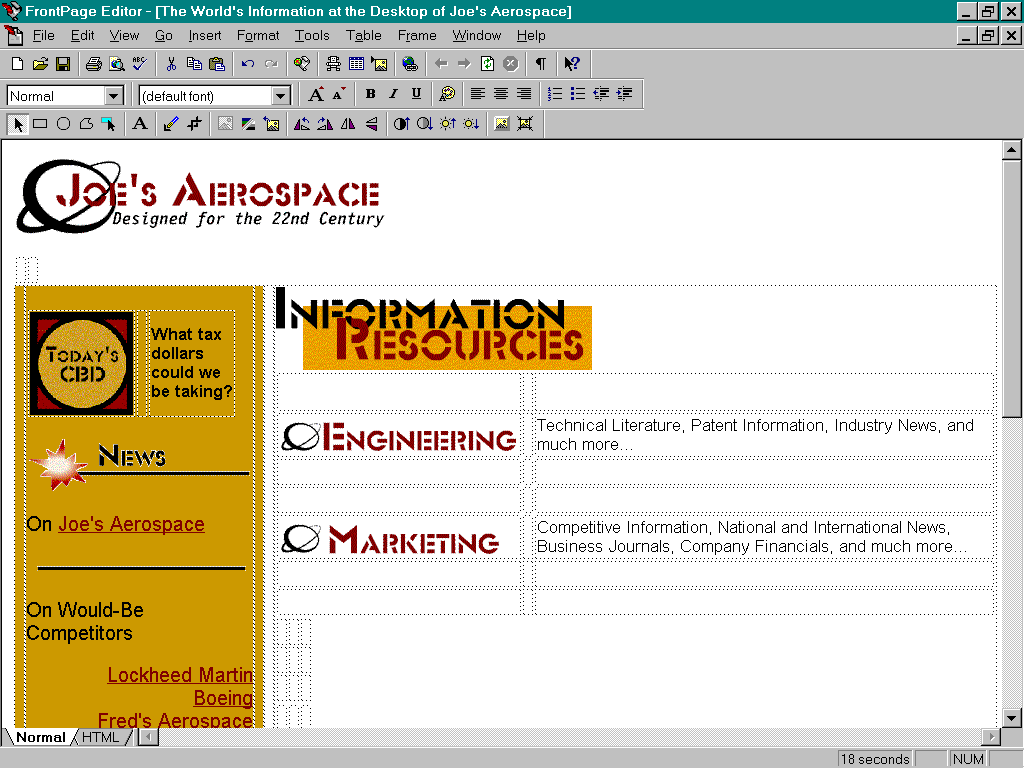This screenshot has width=1024, height=768.
Task: Open the File menu
Action: (x=44, y=35)
